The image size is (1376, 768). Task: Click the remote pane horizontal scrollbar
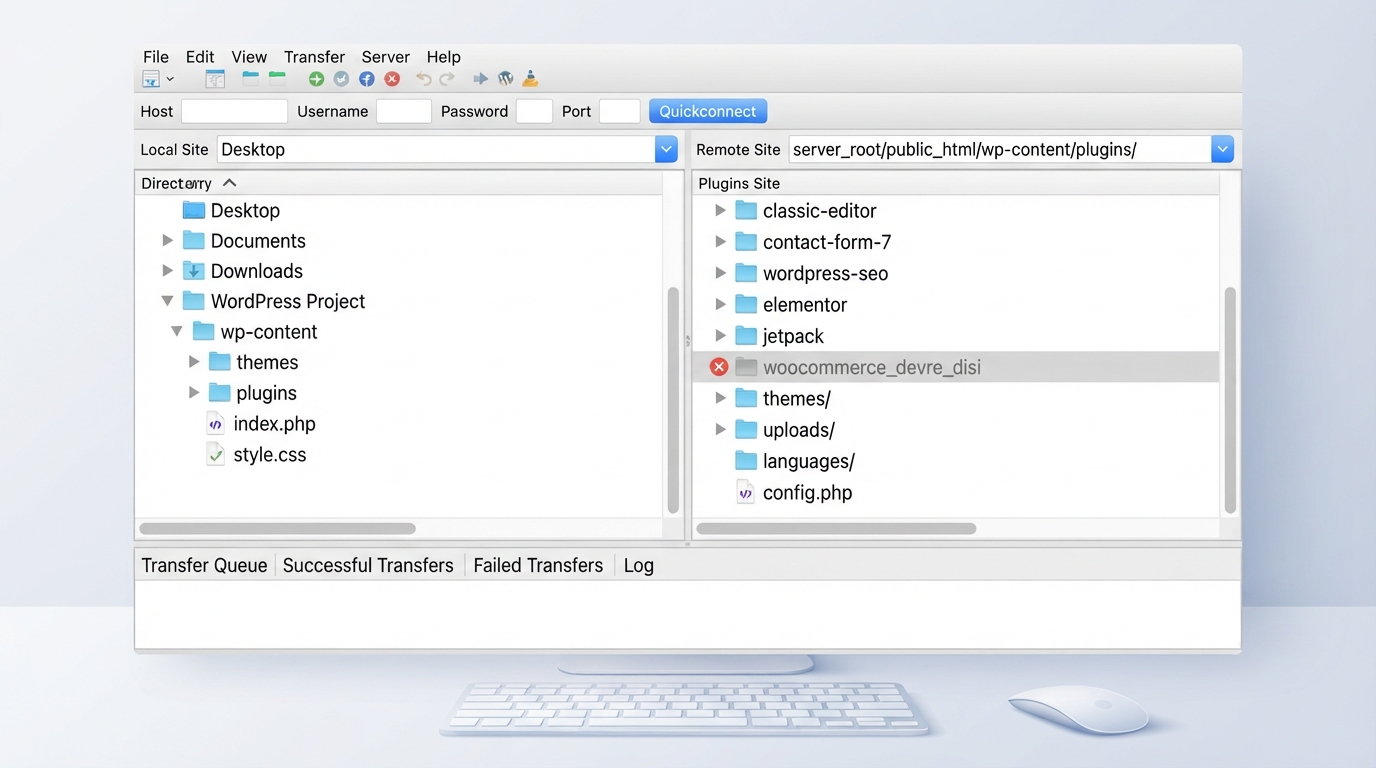point(836,528)
